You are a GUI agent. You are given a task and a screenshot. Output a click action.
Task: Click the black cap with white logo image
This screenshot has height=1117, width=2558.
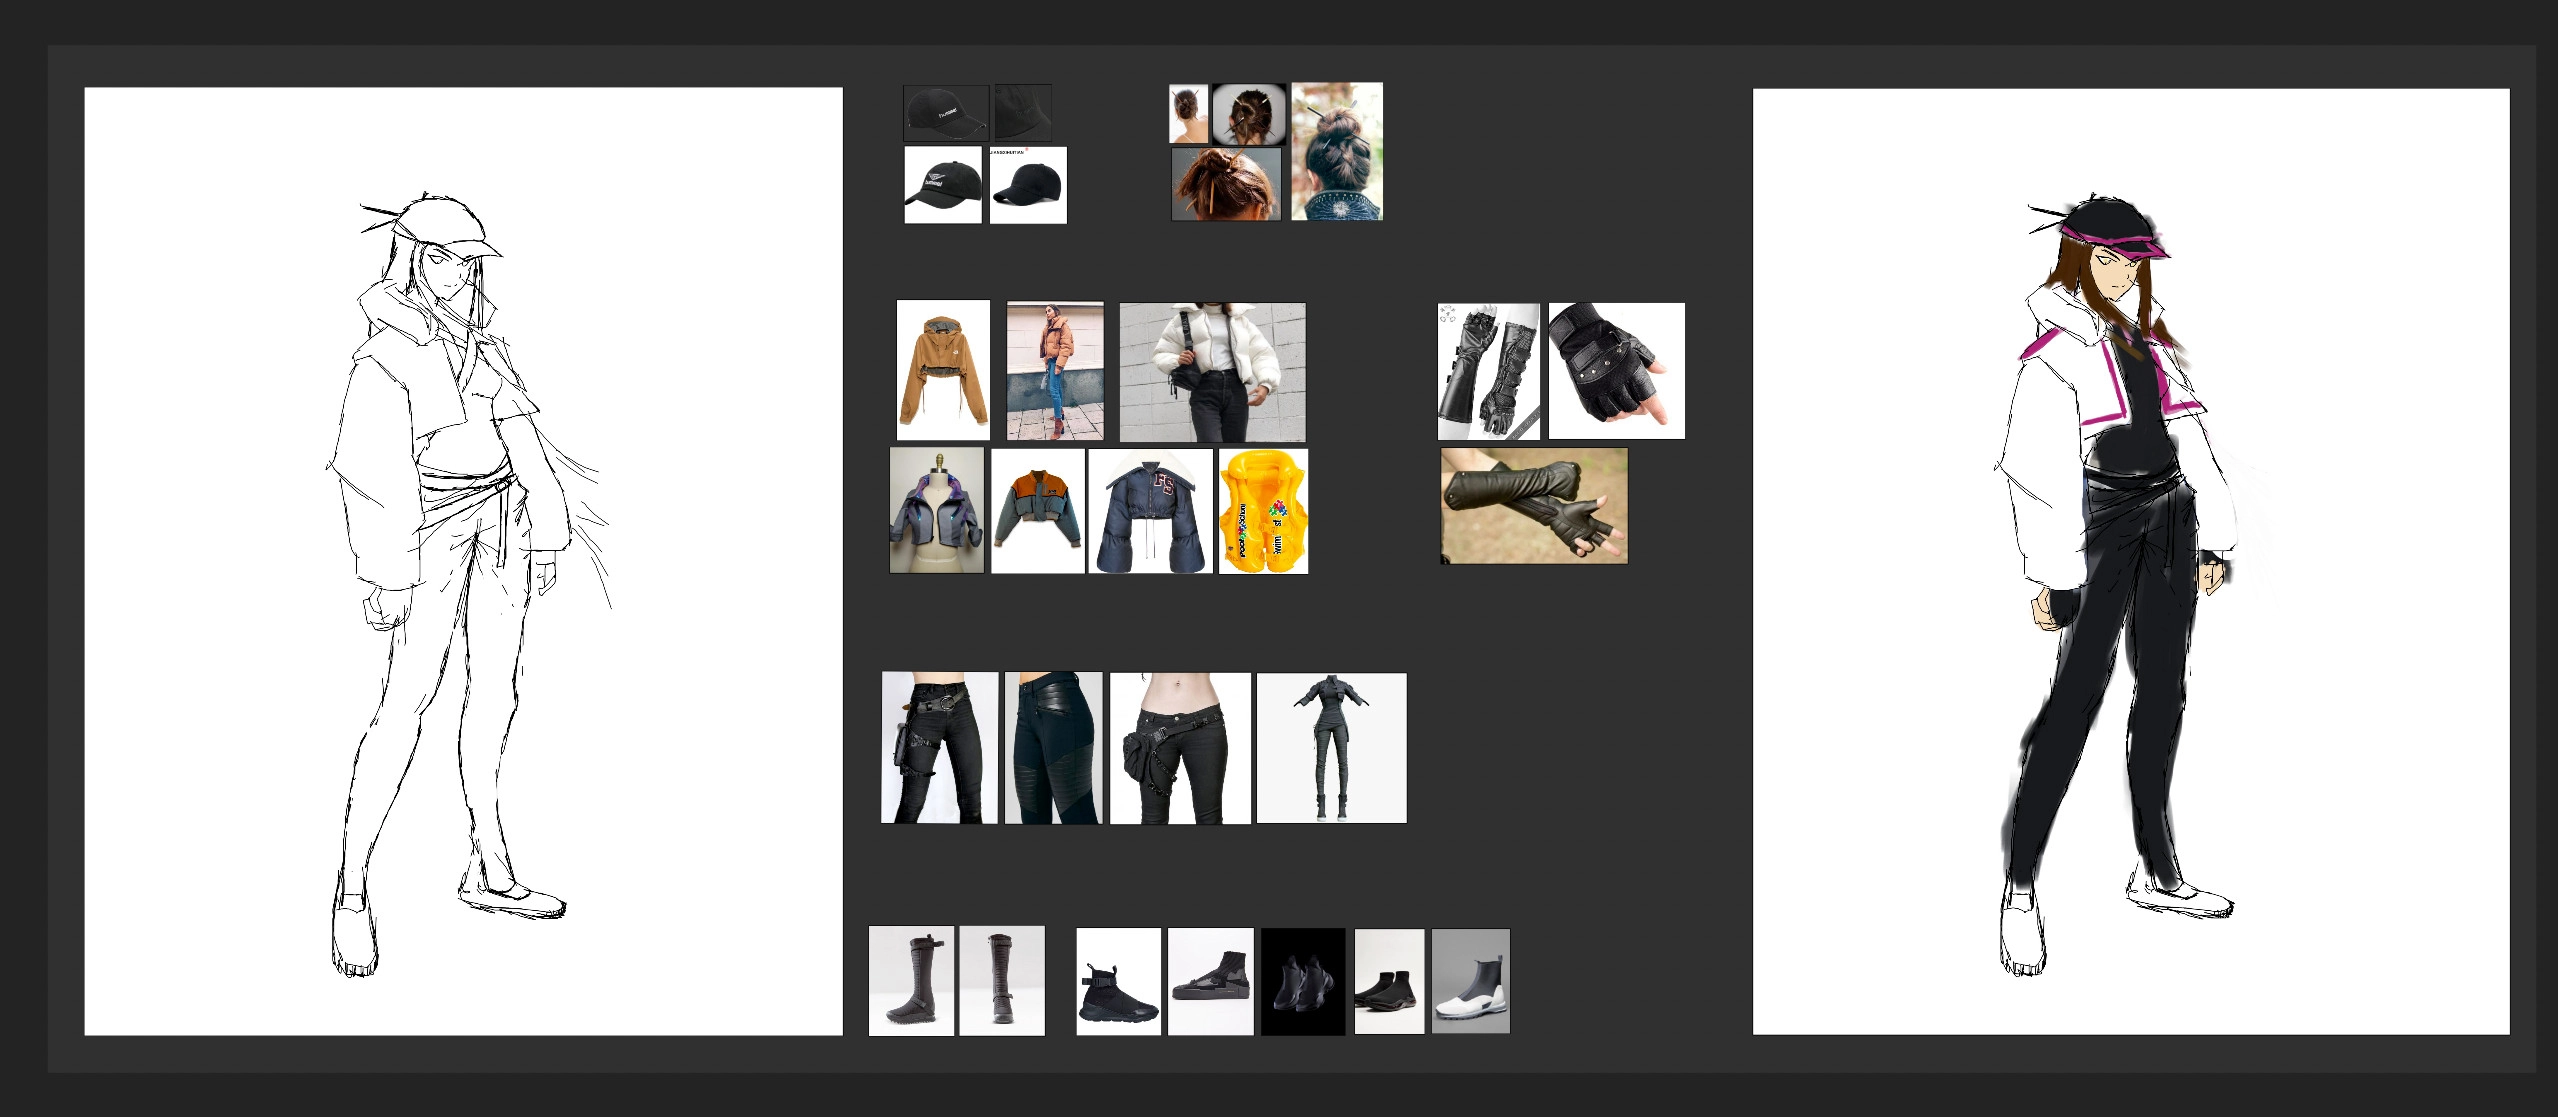[942, 185]
